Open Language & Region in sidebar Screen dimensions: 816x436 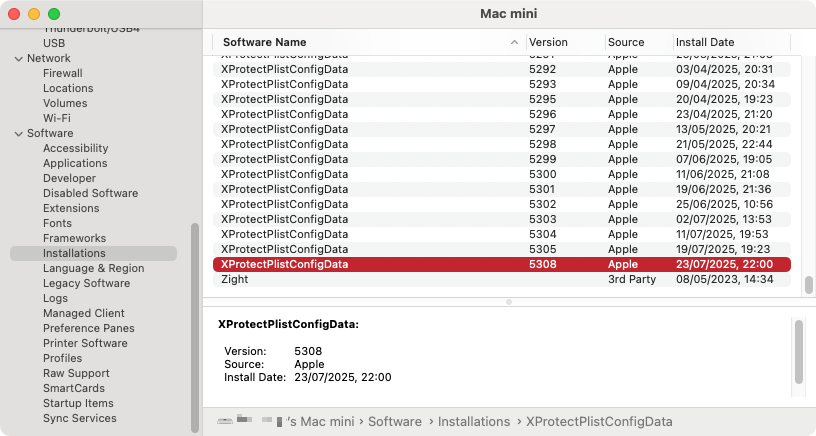point(94,268)
